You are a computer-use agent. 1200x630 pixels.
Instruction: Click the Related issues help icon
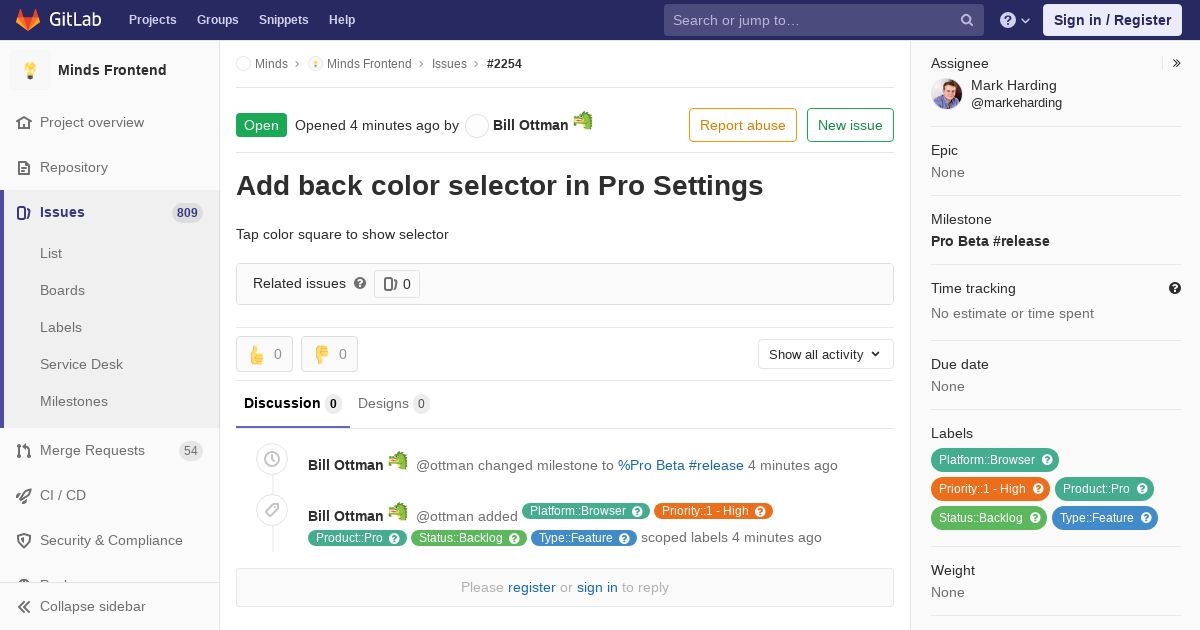click(360, 283)
